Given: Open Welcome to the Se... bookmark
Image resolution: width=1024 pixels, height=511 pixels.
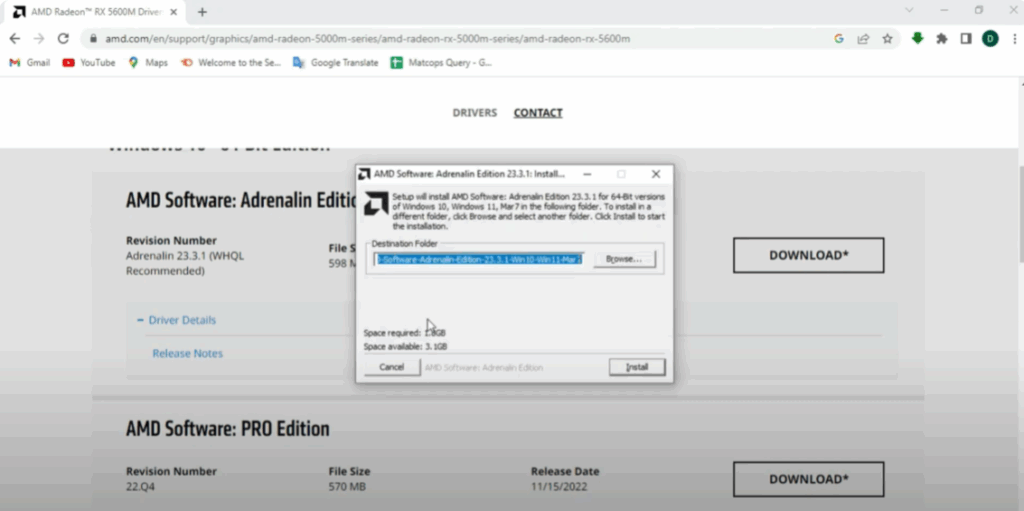Looking at the screenshot, I should (x=231, y=63).
